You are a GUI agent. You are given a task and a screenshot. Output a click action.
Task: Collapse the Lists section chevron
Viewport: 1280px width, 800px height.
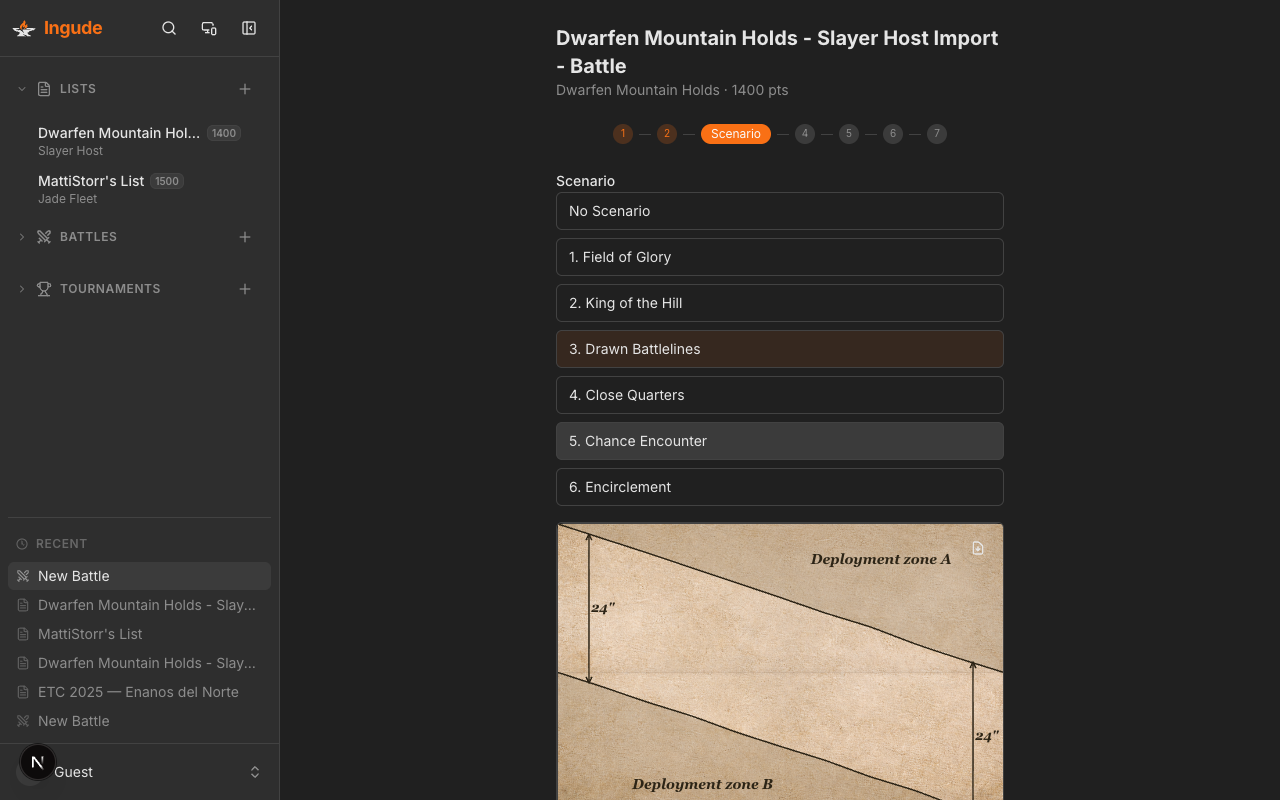pyautogui.click(x=22, y=89)
